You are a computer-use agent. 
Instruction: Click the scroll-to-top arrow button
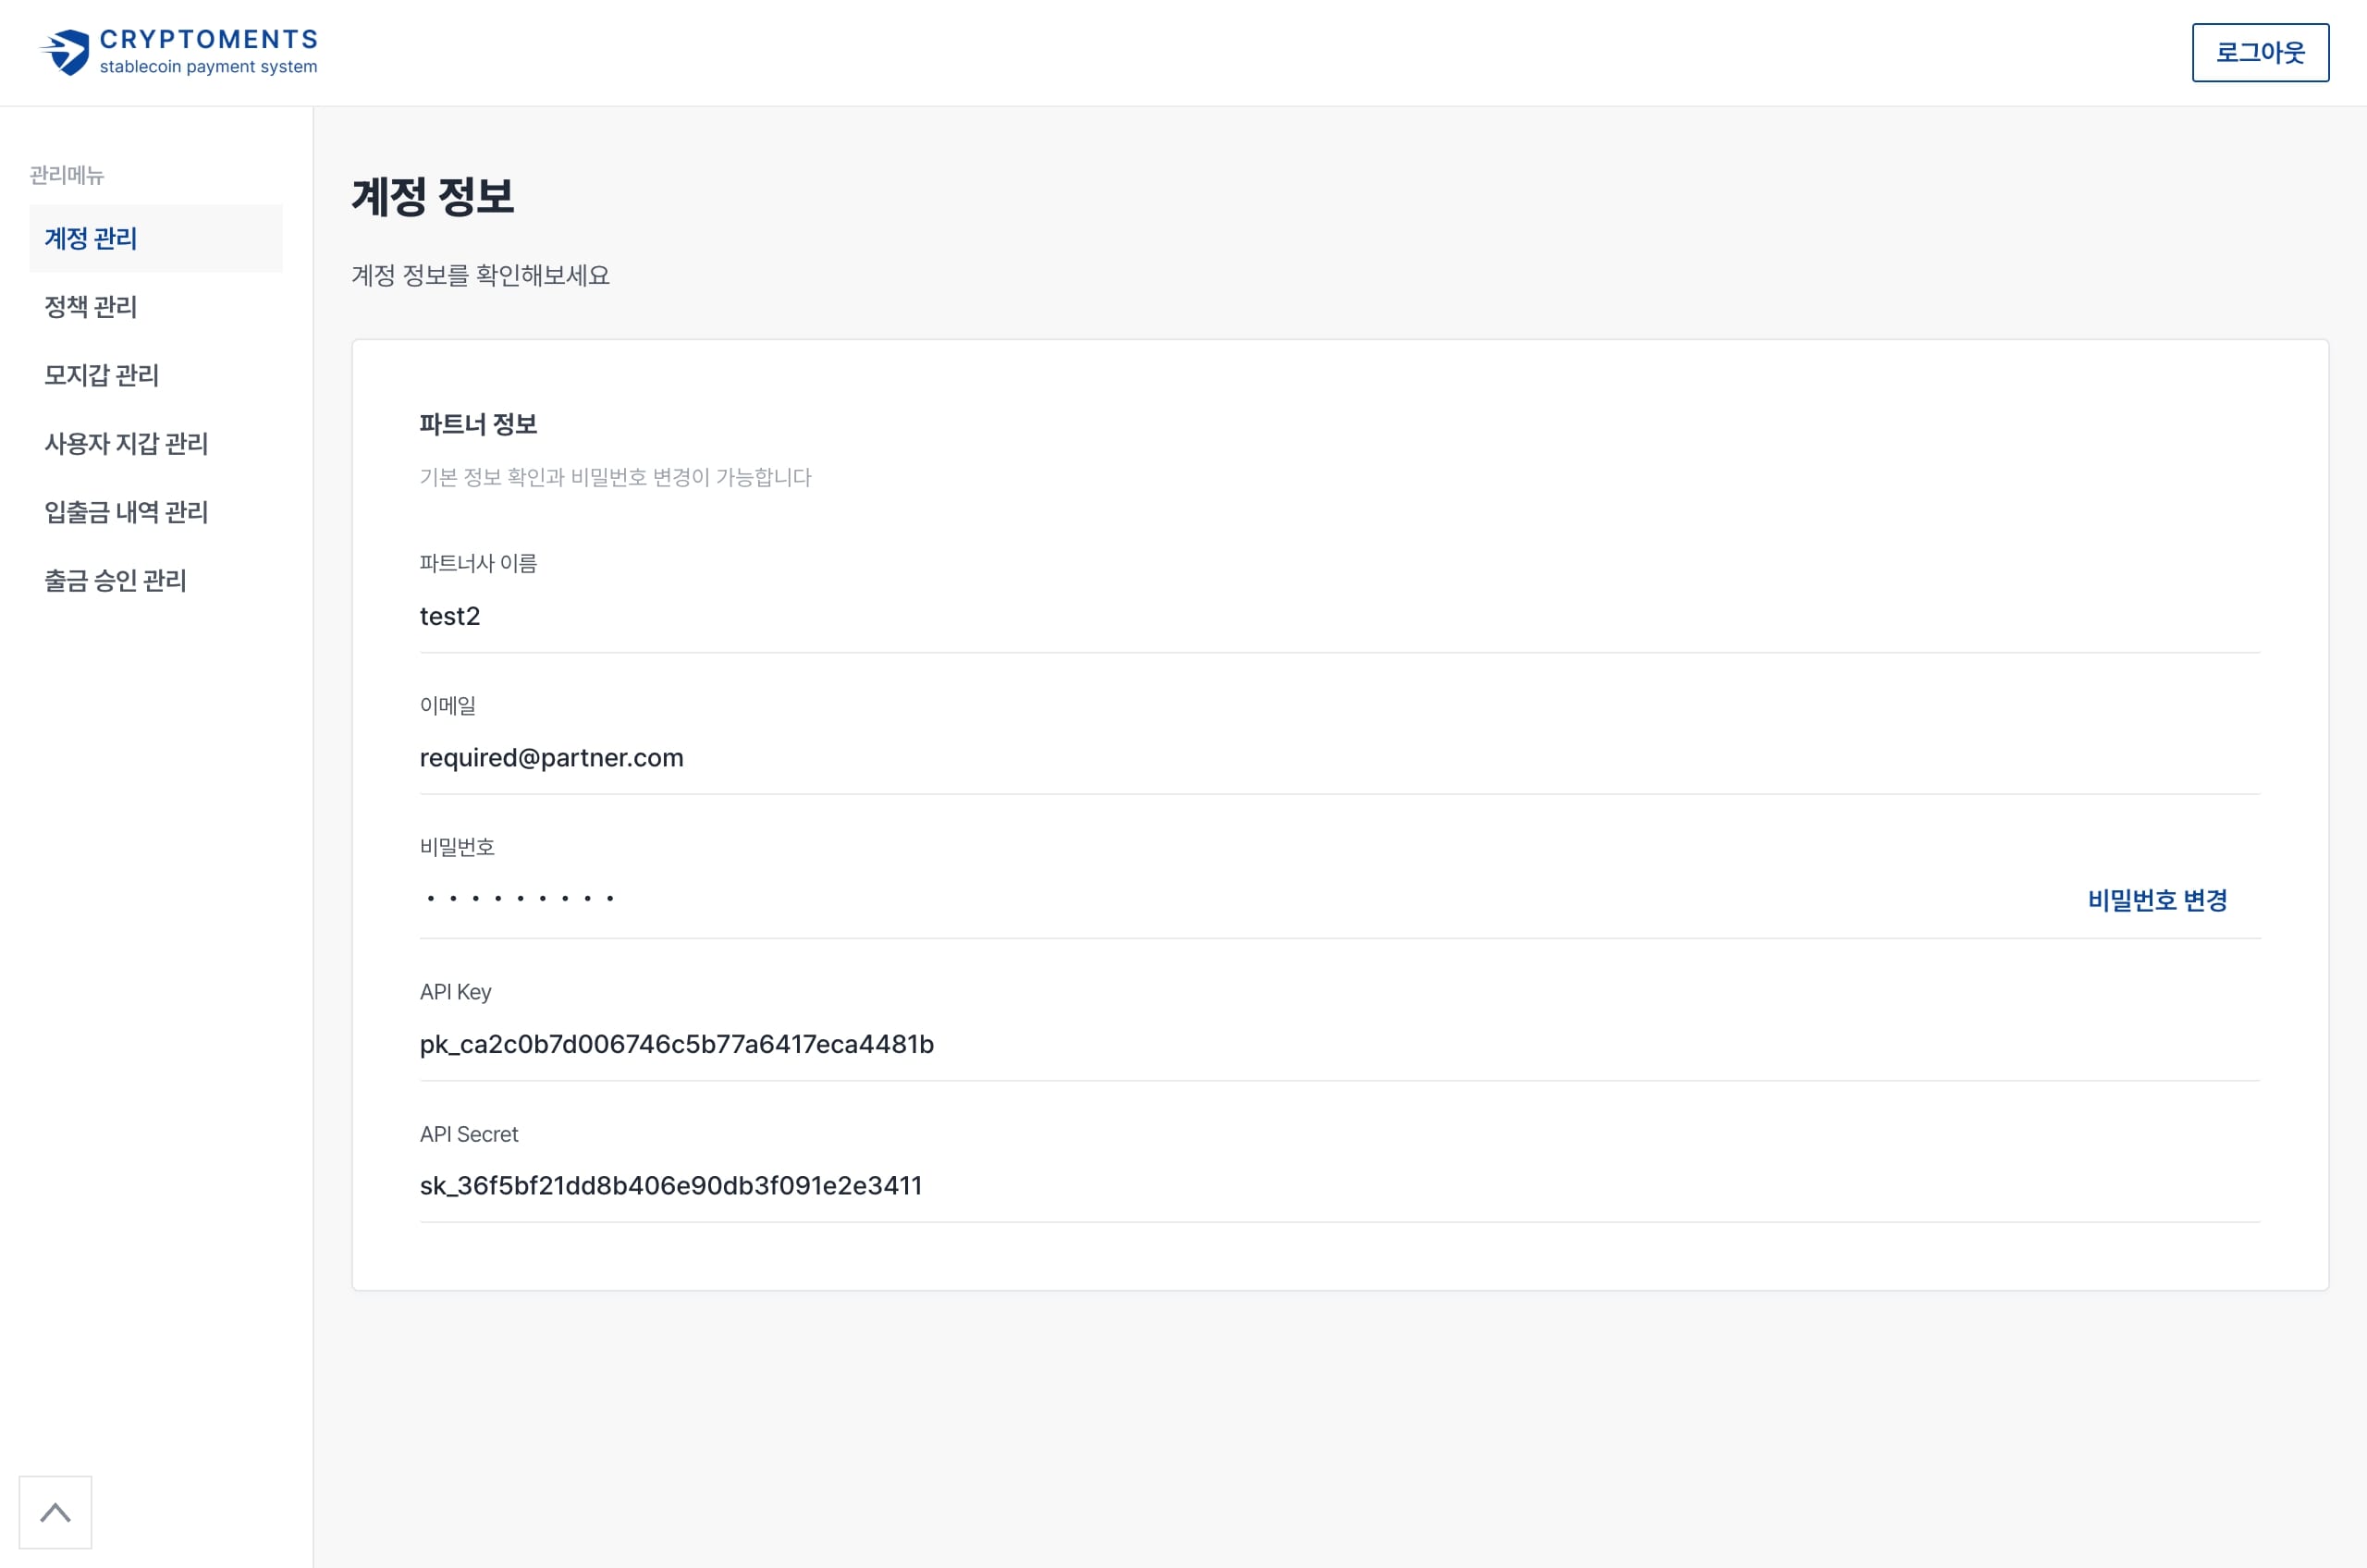coord(55,1512)
